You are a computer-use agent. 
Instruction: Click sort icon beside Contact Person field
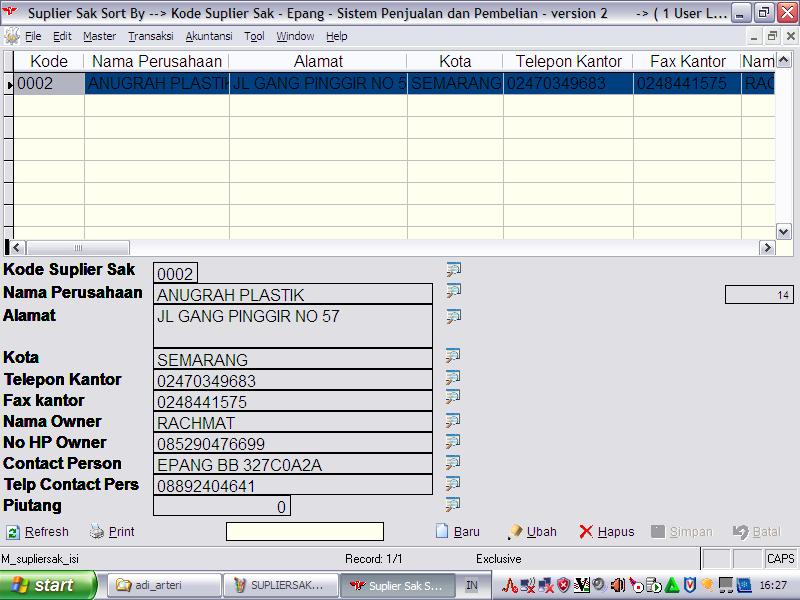(x=453, y=462)
